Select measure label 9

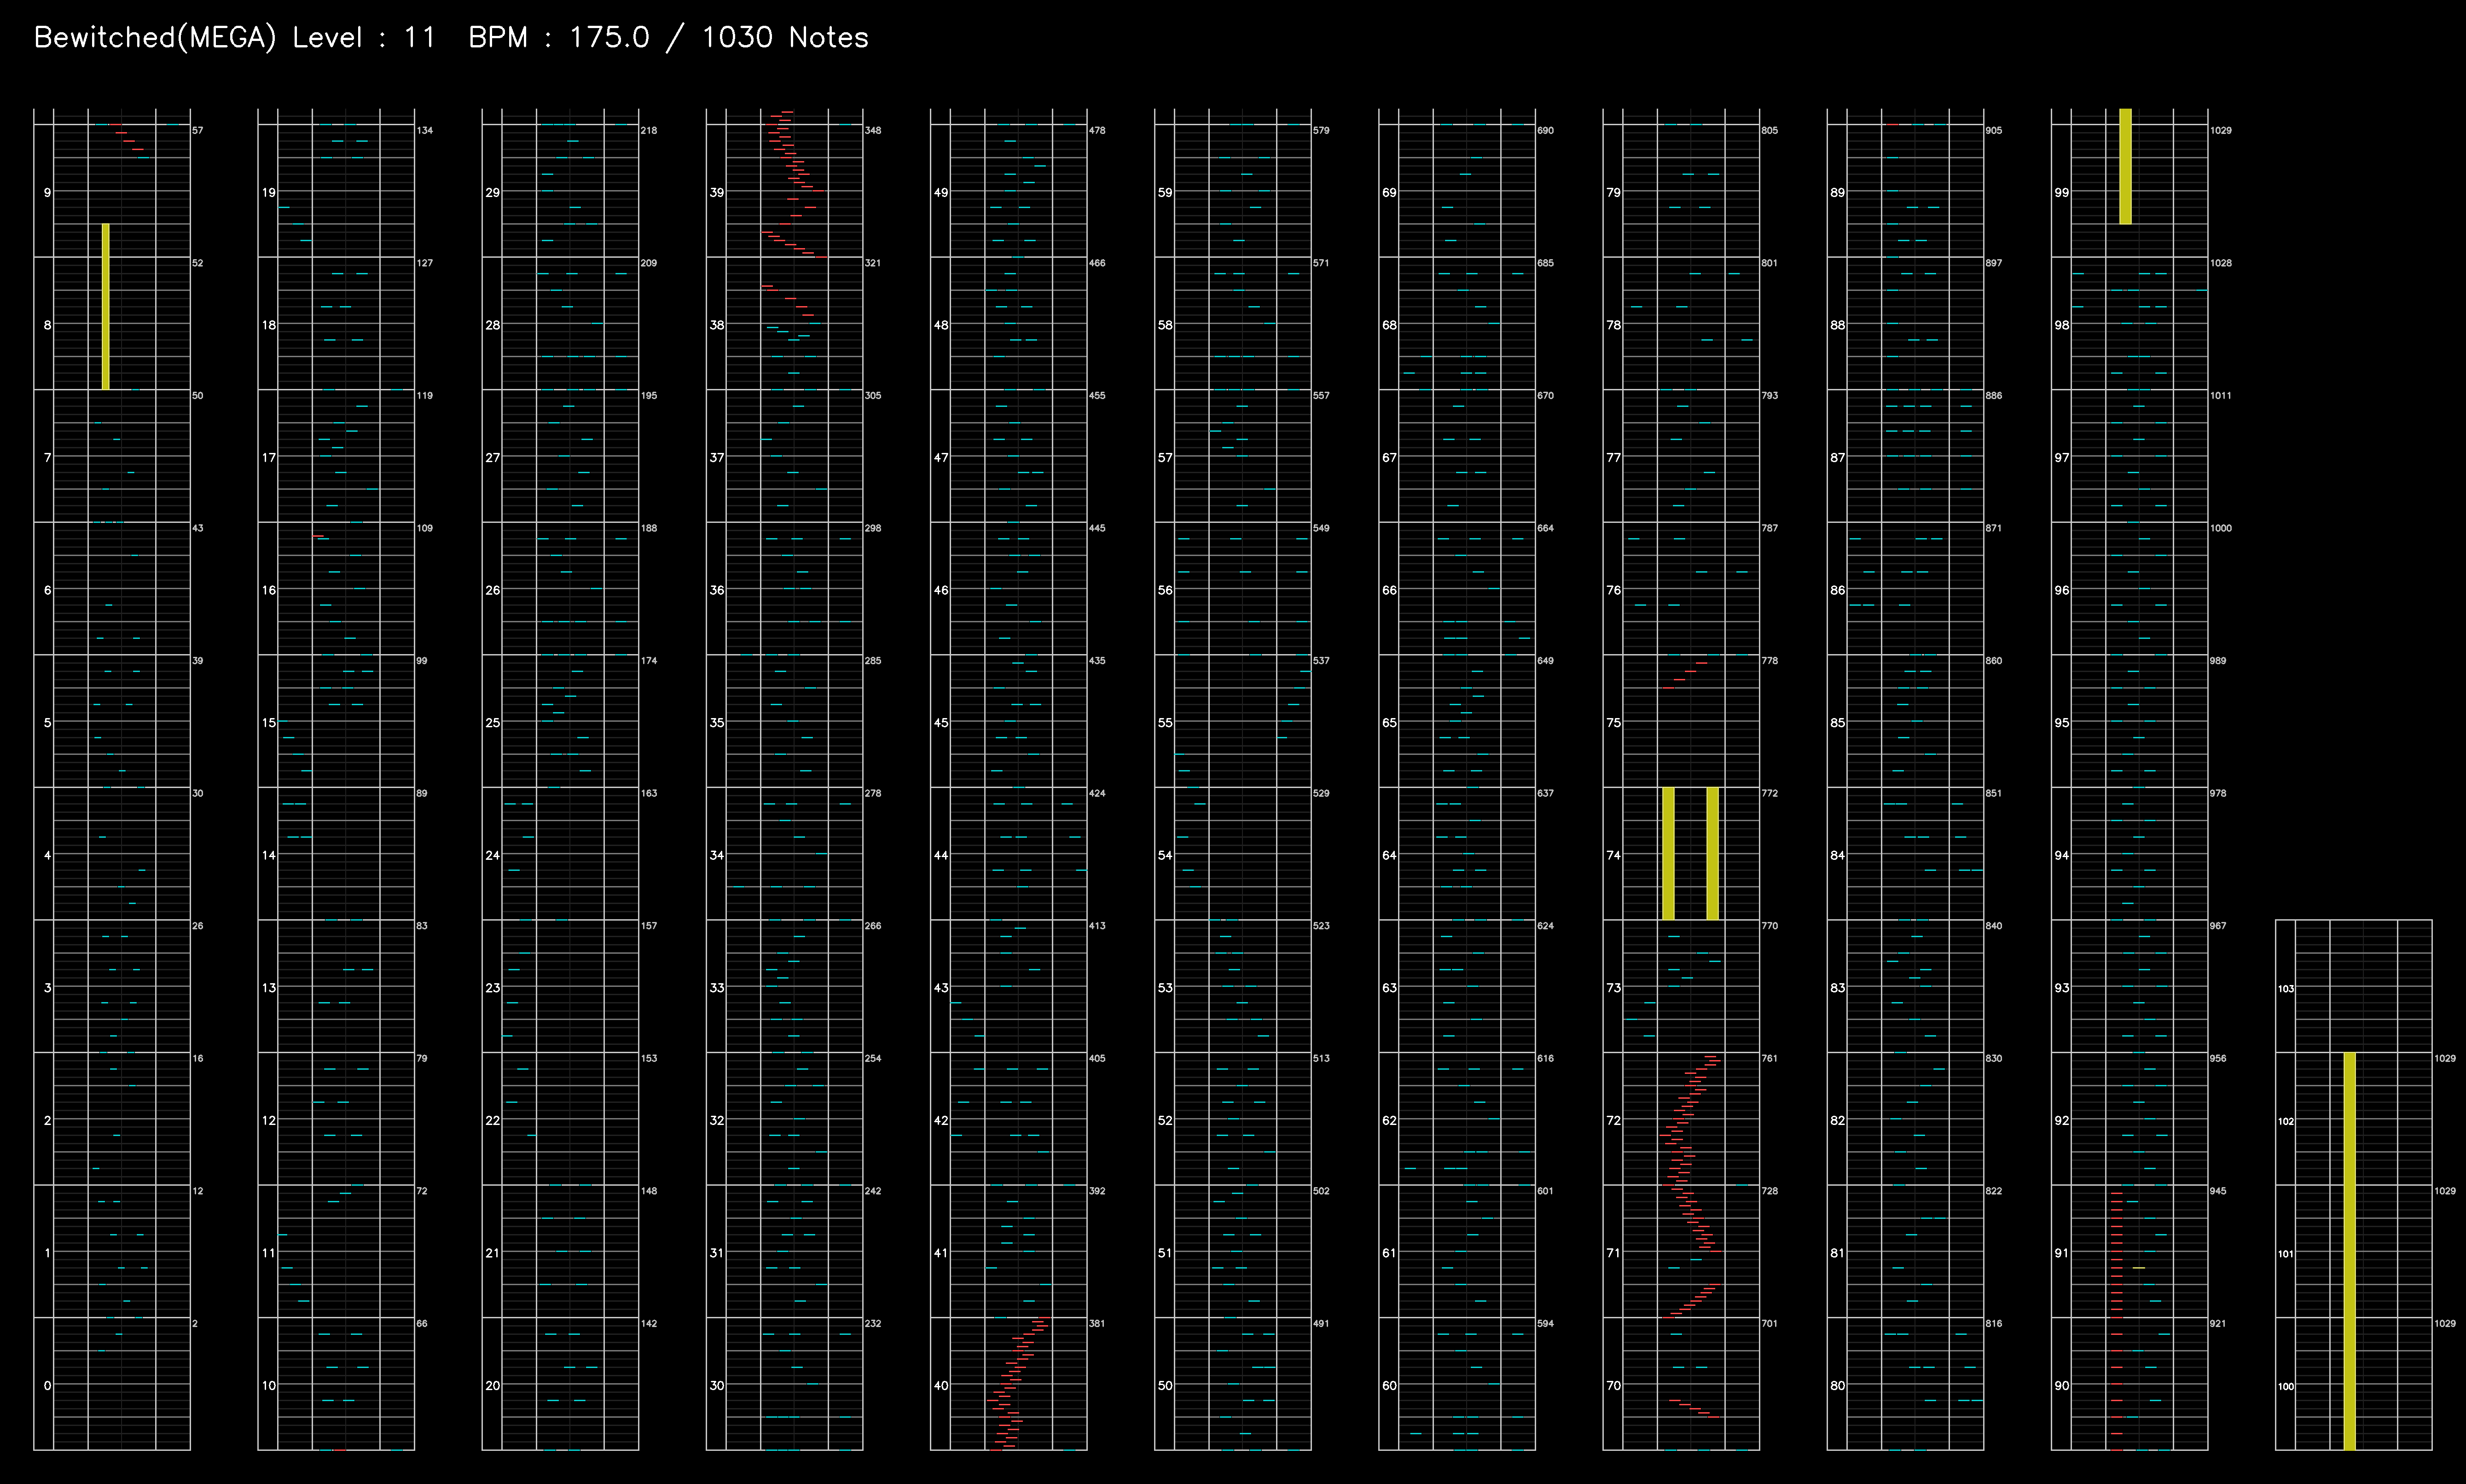tap(47, 192)
